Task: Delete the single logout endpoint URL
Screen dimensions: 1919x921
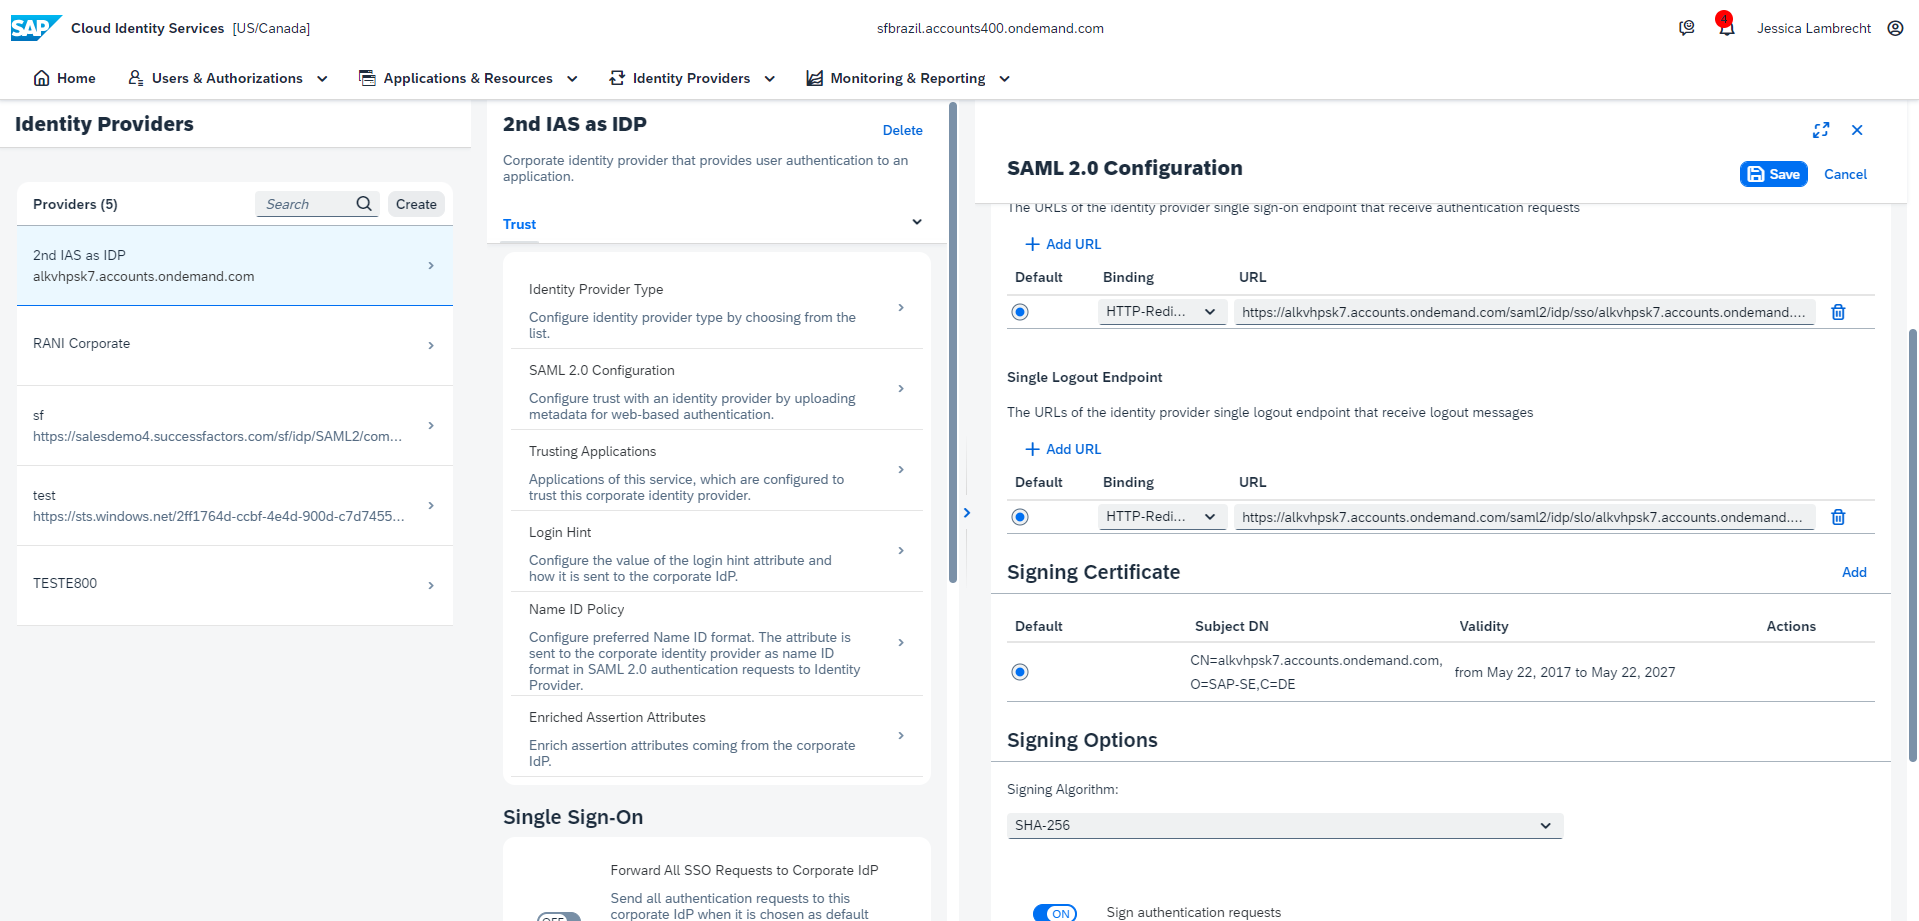Action: click(x=1838, y=517)
